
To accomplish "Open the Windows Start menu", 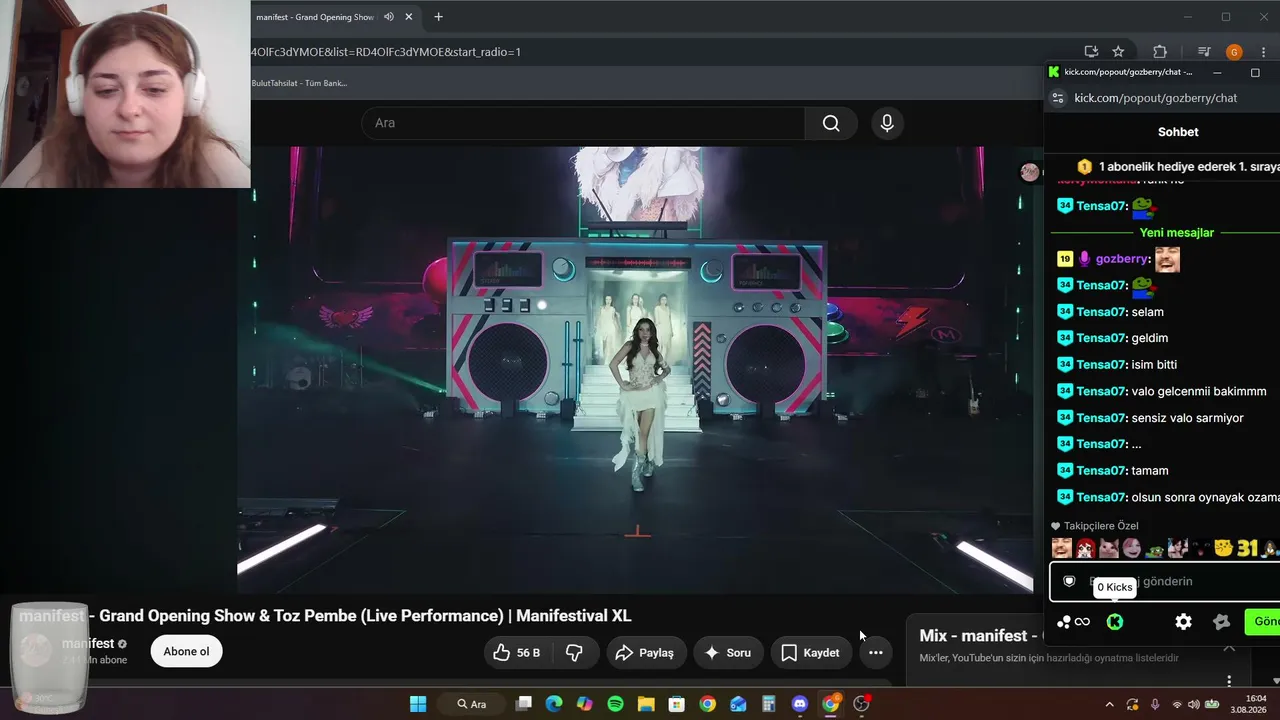I will [x=418, y=704].
